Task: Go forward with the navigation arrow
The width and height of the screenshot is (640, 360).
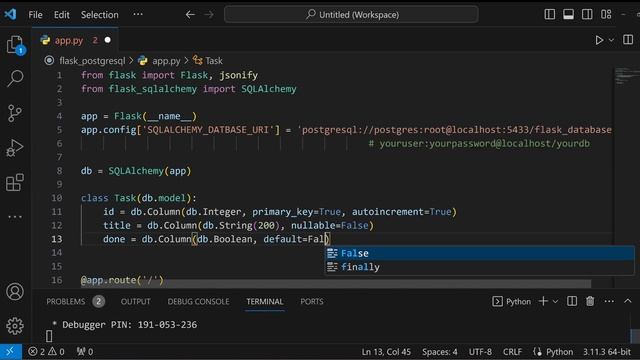Action: point(209,15)
